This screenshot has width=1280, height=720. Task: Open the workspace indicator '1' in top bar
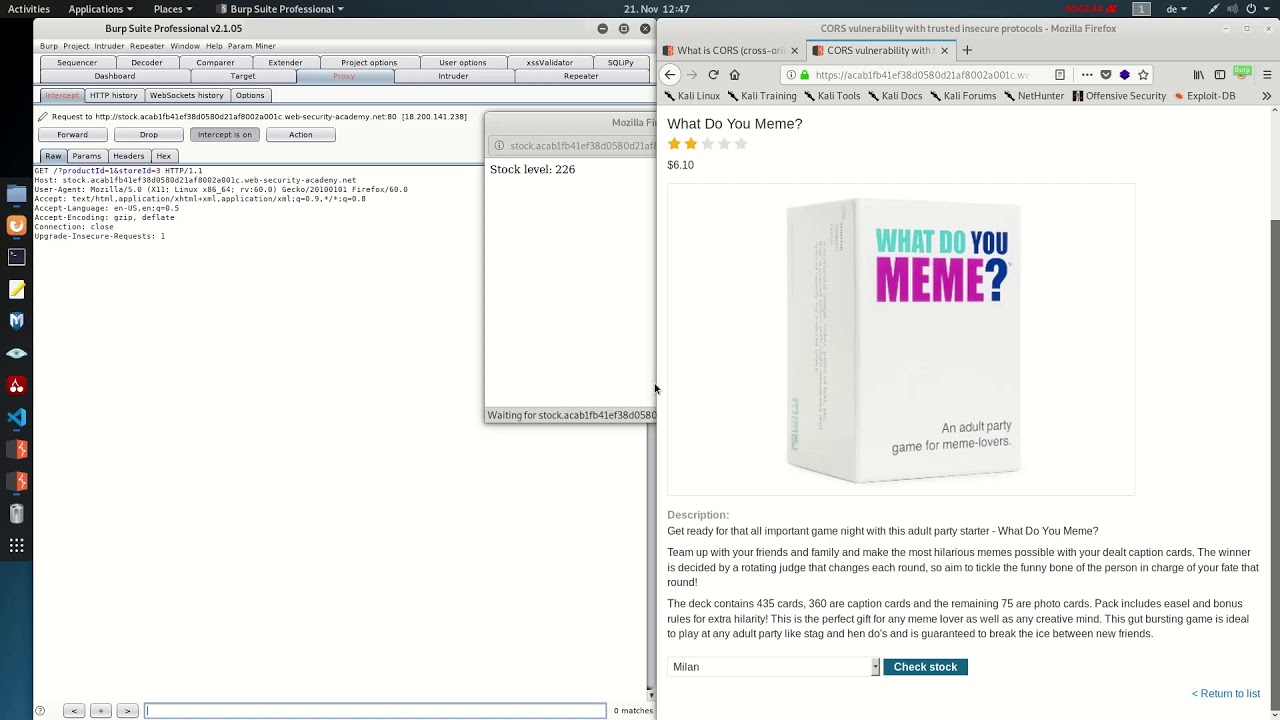coord(1141,9)
